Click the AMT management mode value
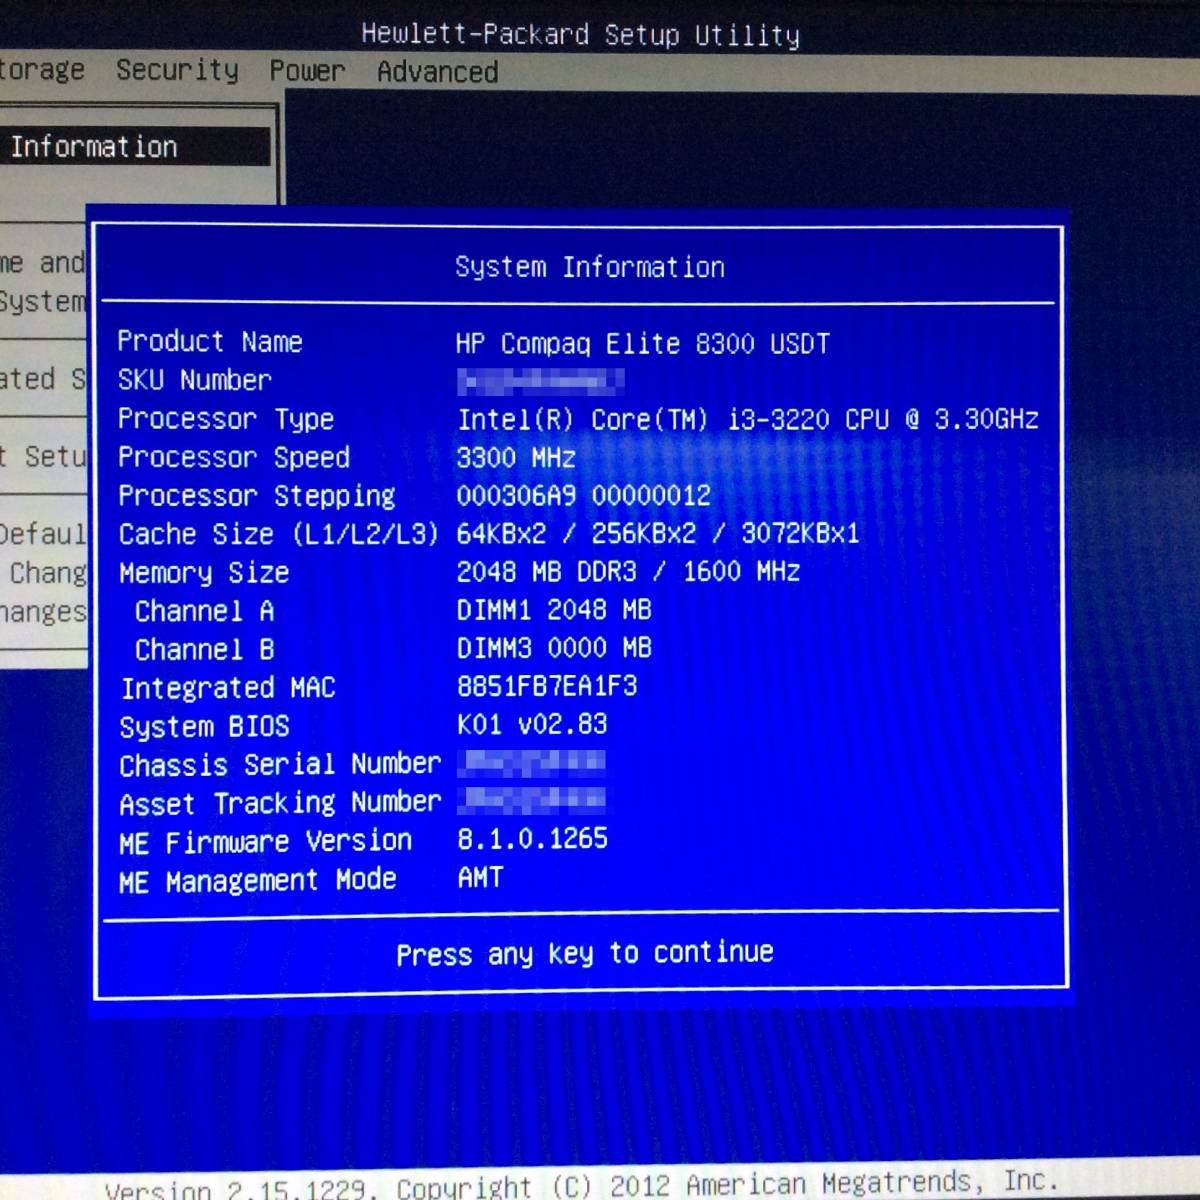1200x1200 pixels. click(480, 878)
